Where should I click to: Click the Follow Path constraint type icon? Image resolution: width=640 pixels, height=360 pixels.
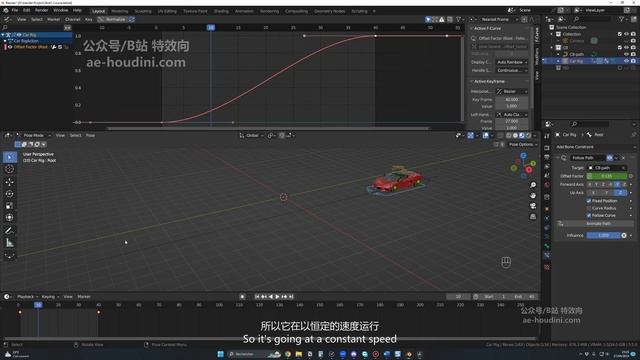click(564, 158)
